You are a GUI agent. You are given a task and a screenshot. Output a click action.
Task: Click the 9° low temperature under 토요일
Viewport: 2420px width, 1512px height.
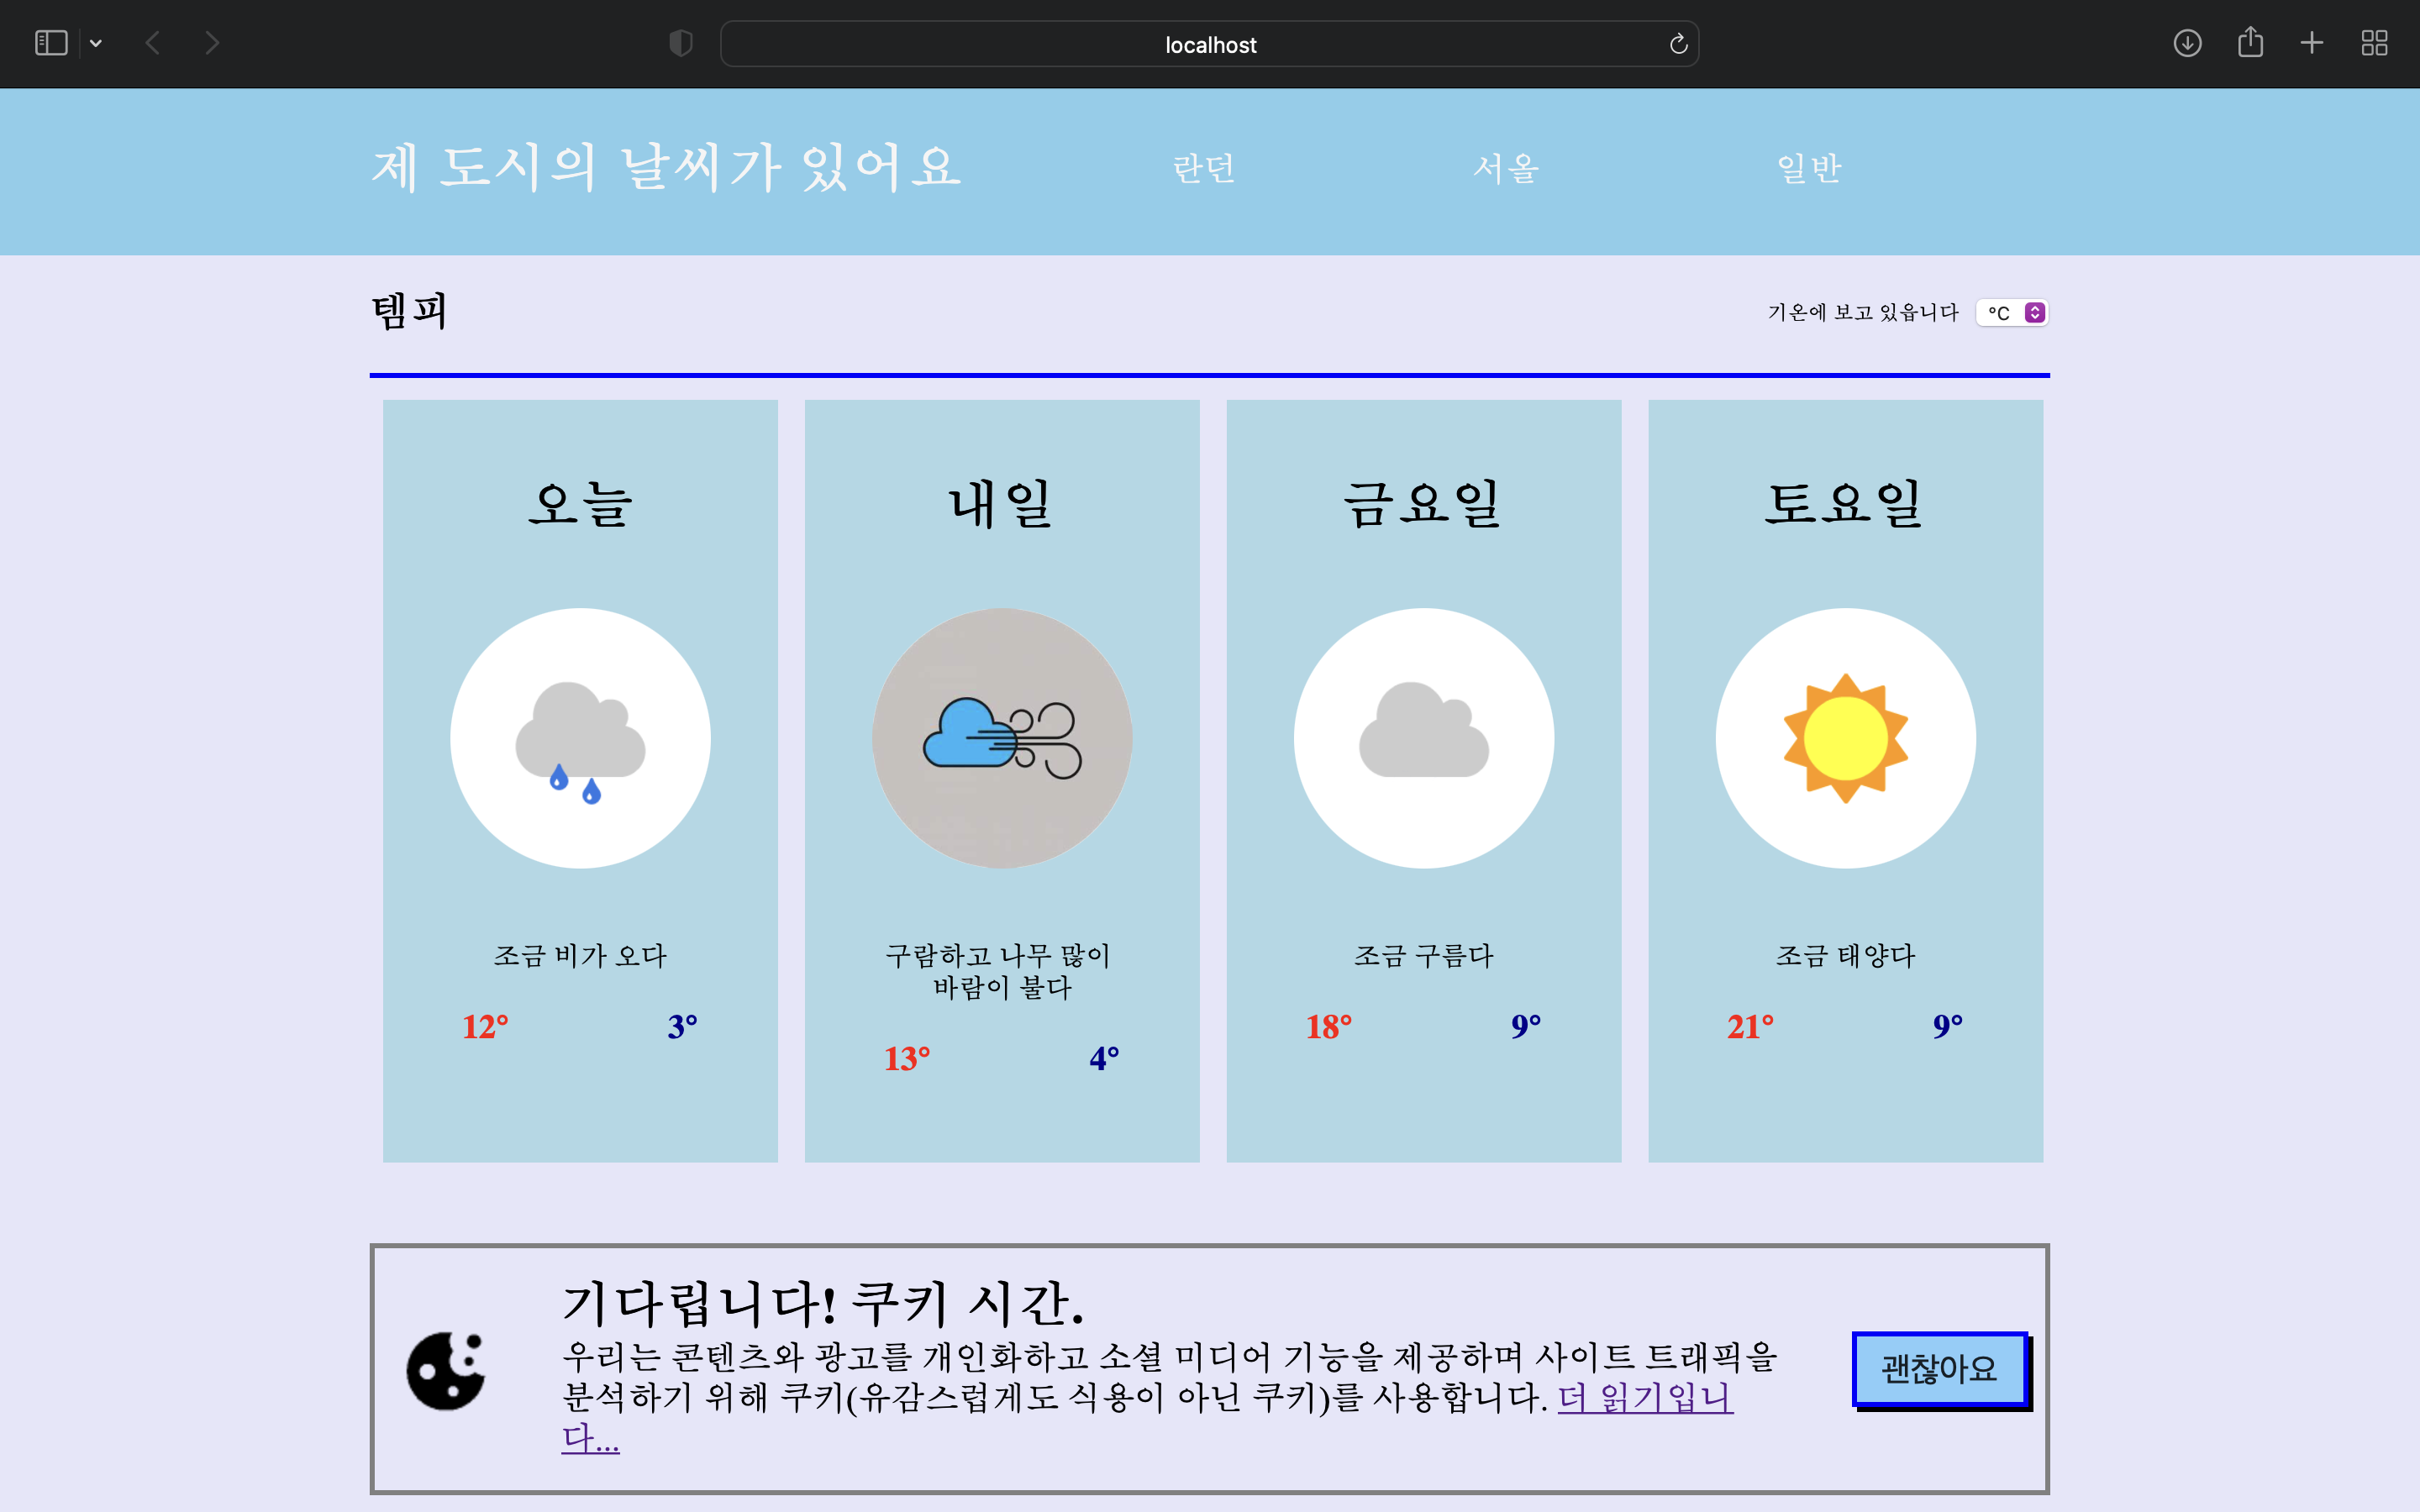click(1948, 1027)
